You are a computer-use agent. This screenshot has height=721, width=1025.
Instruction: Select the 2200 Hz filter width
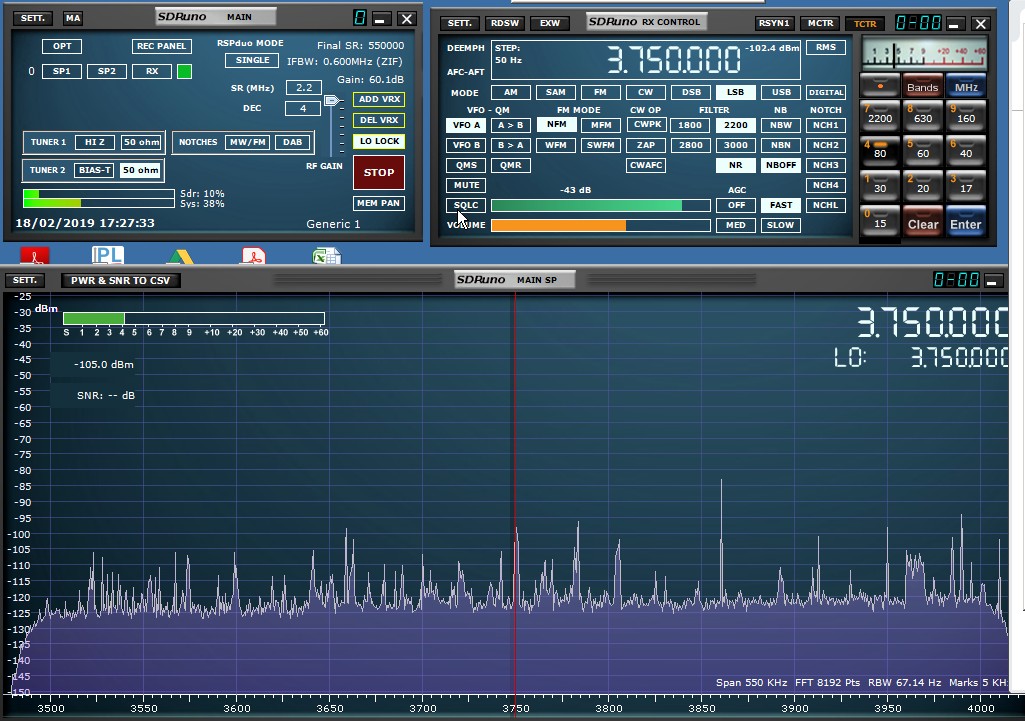(x=735, y=125)
